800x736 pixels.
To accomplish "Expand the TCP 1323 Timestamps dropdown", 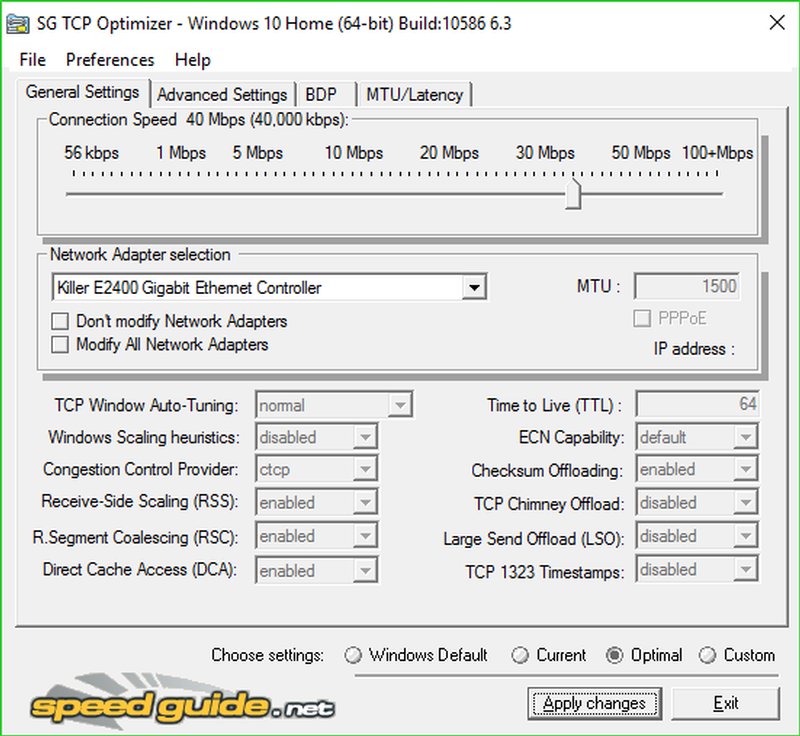I will pyautogui.click(x=745, y=570).
